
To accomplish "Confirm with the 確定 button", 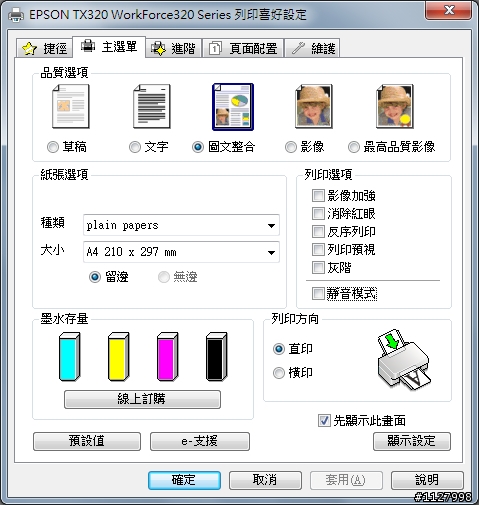I will pos(184,480).
